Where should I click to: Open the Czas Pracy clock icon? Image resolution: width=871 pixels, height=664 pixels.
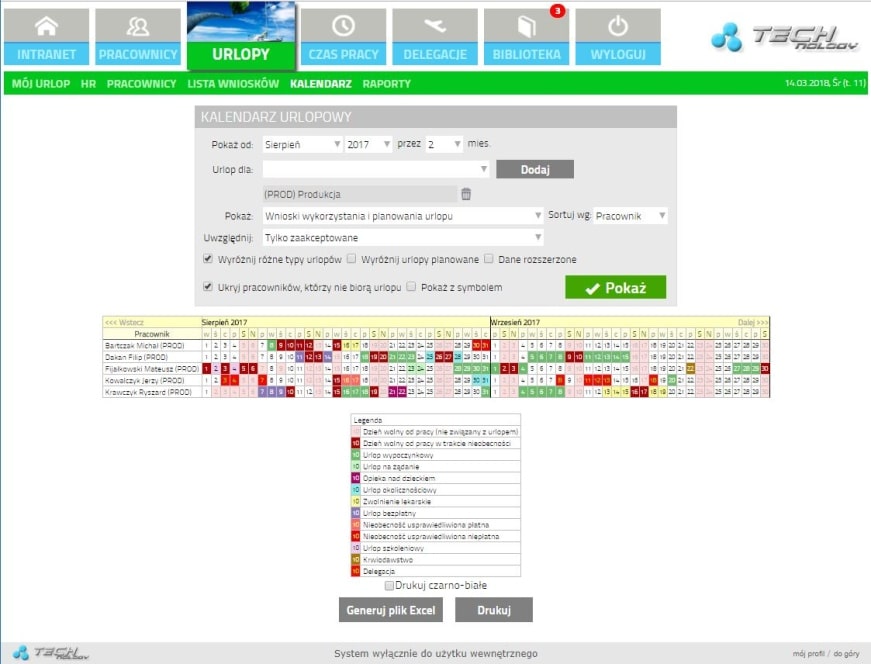(342, 27)
